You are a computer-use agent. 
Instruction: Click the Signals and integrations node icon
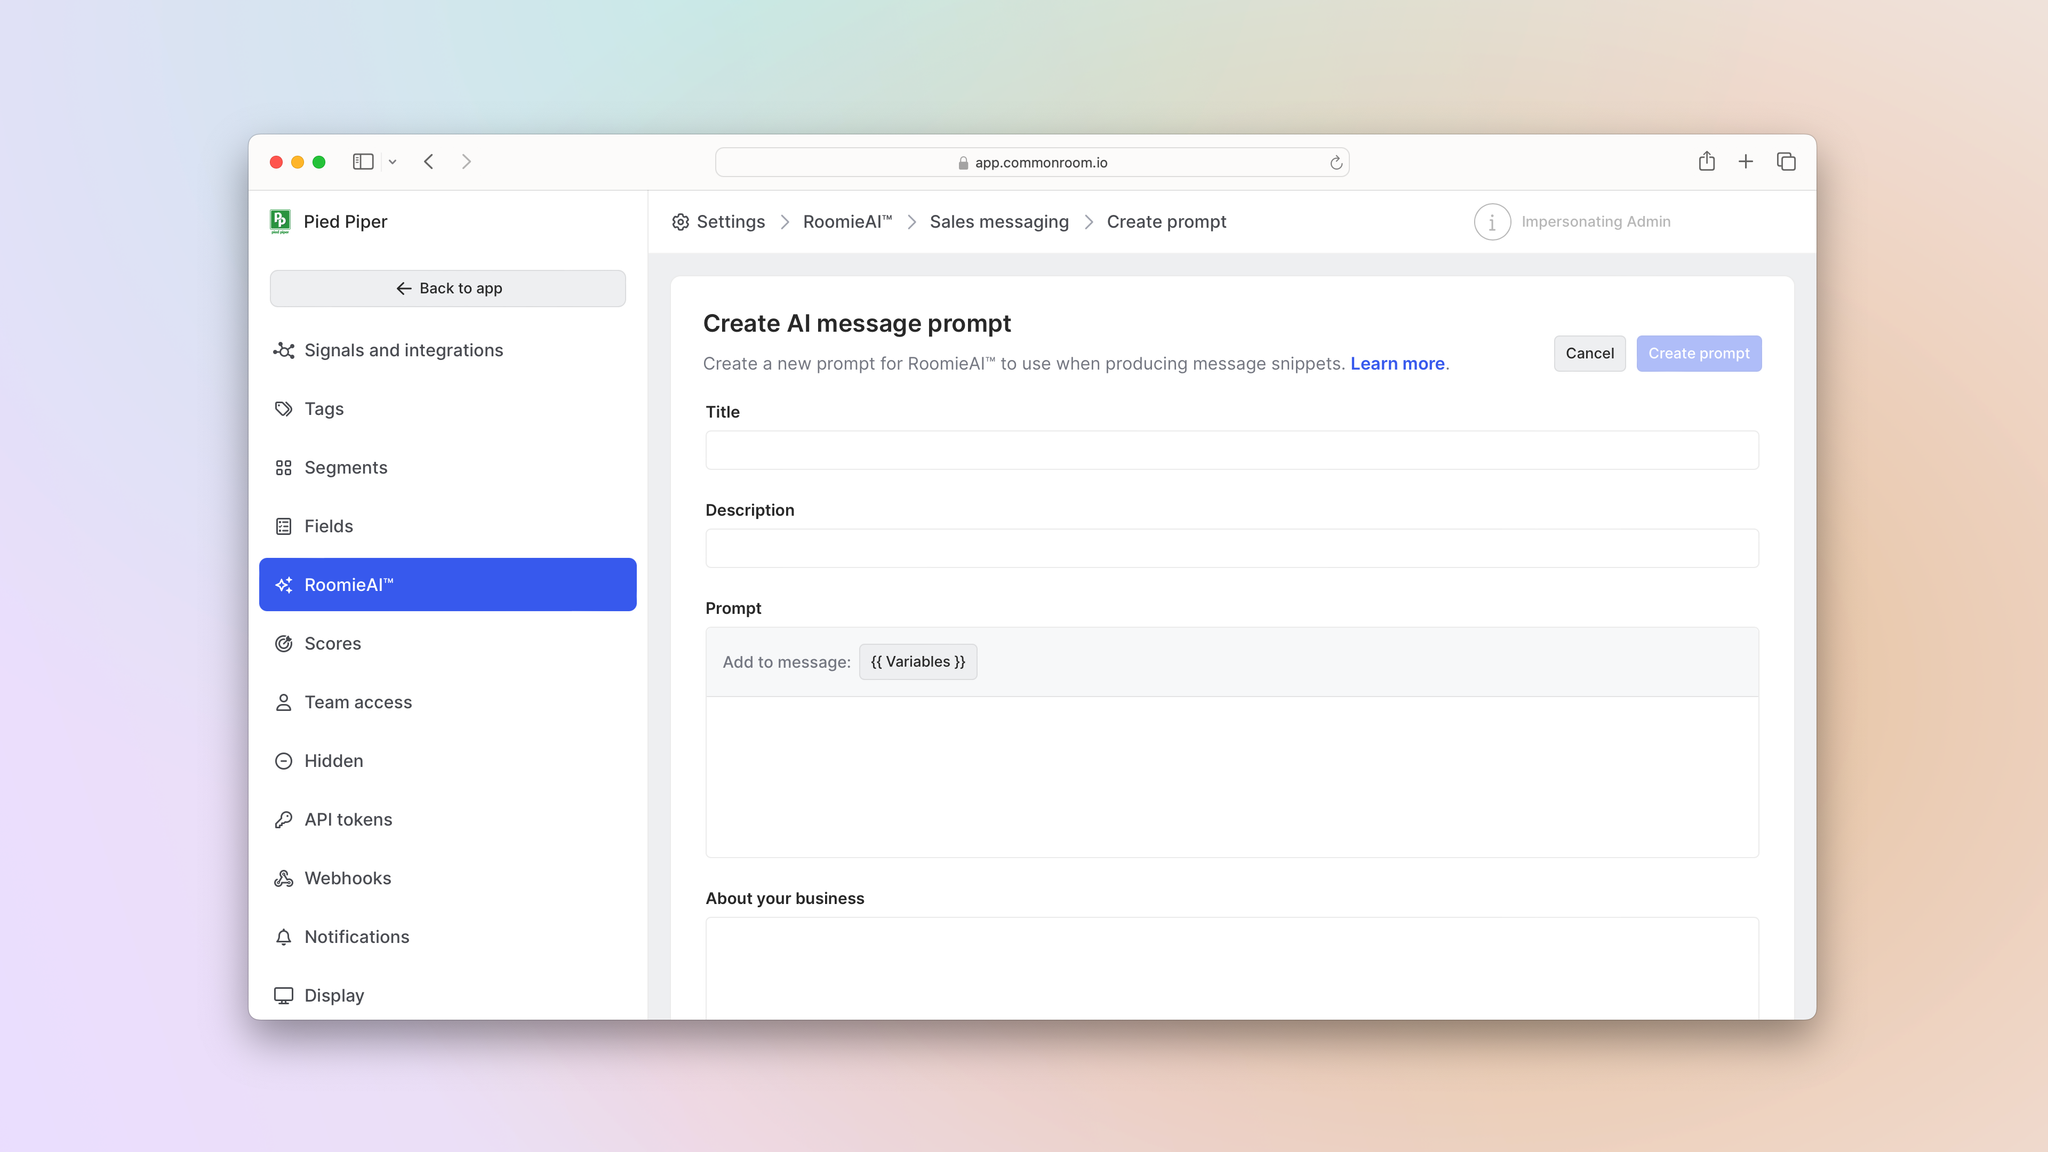pos(284,350)
